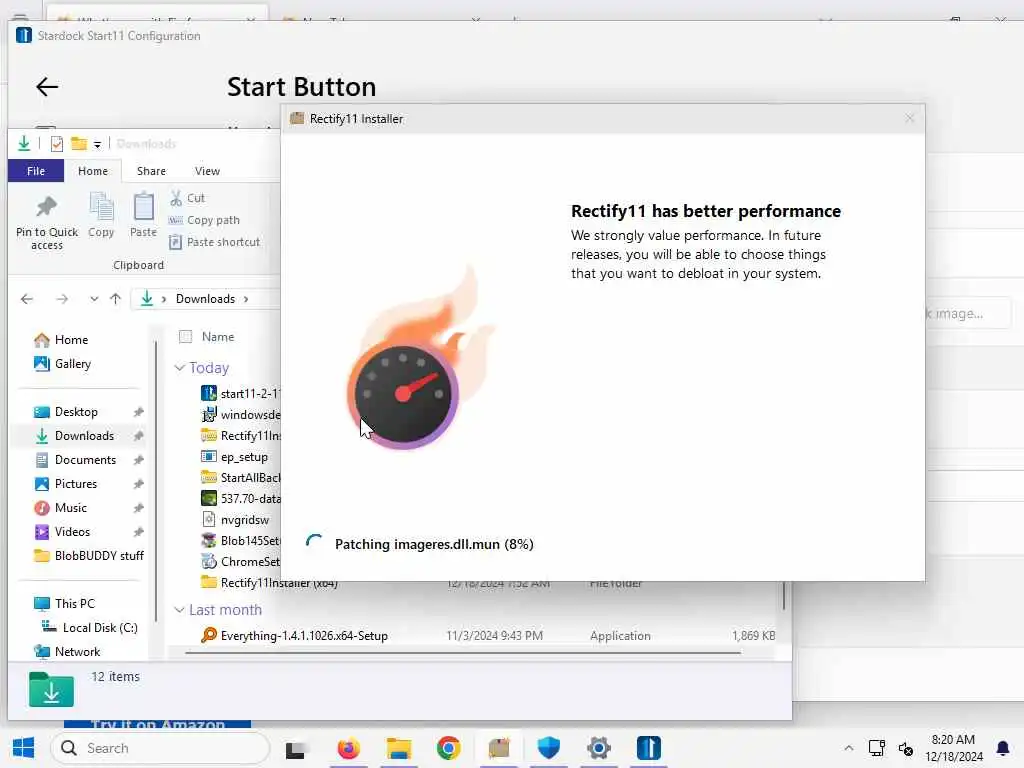Switch to the View ribbon tab
The height and width of the screenshot is (768, 1024).
pyautogui.click(x=207, y=171)
